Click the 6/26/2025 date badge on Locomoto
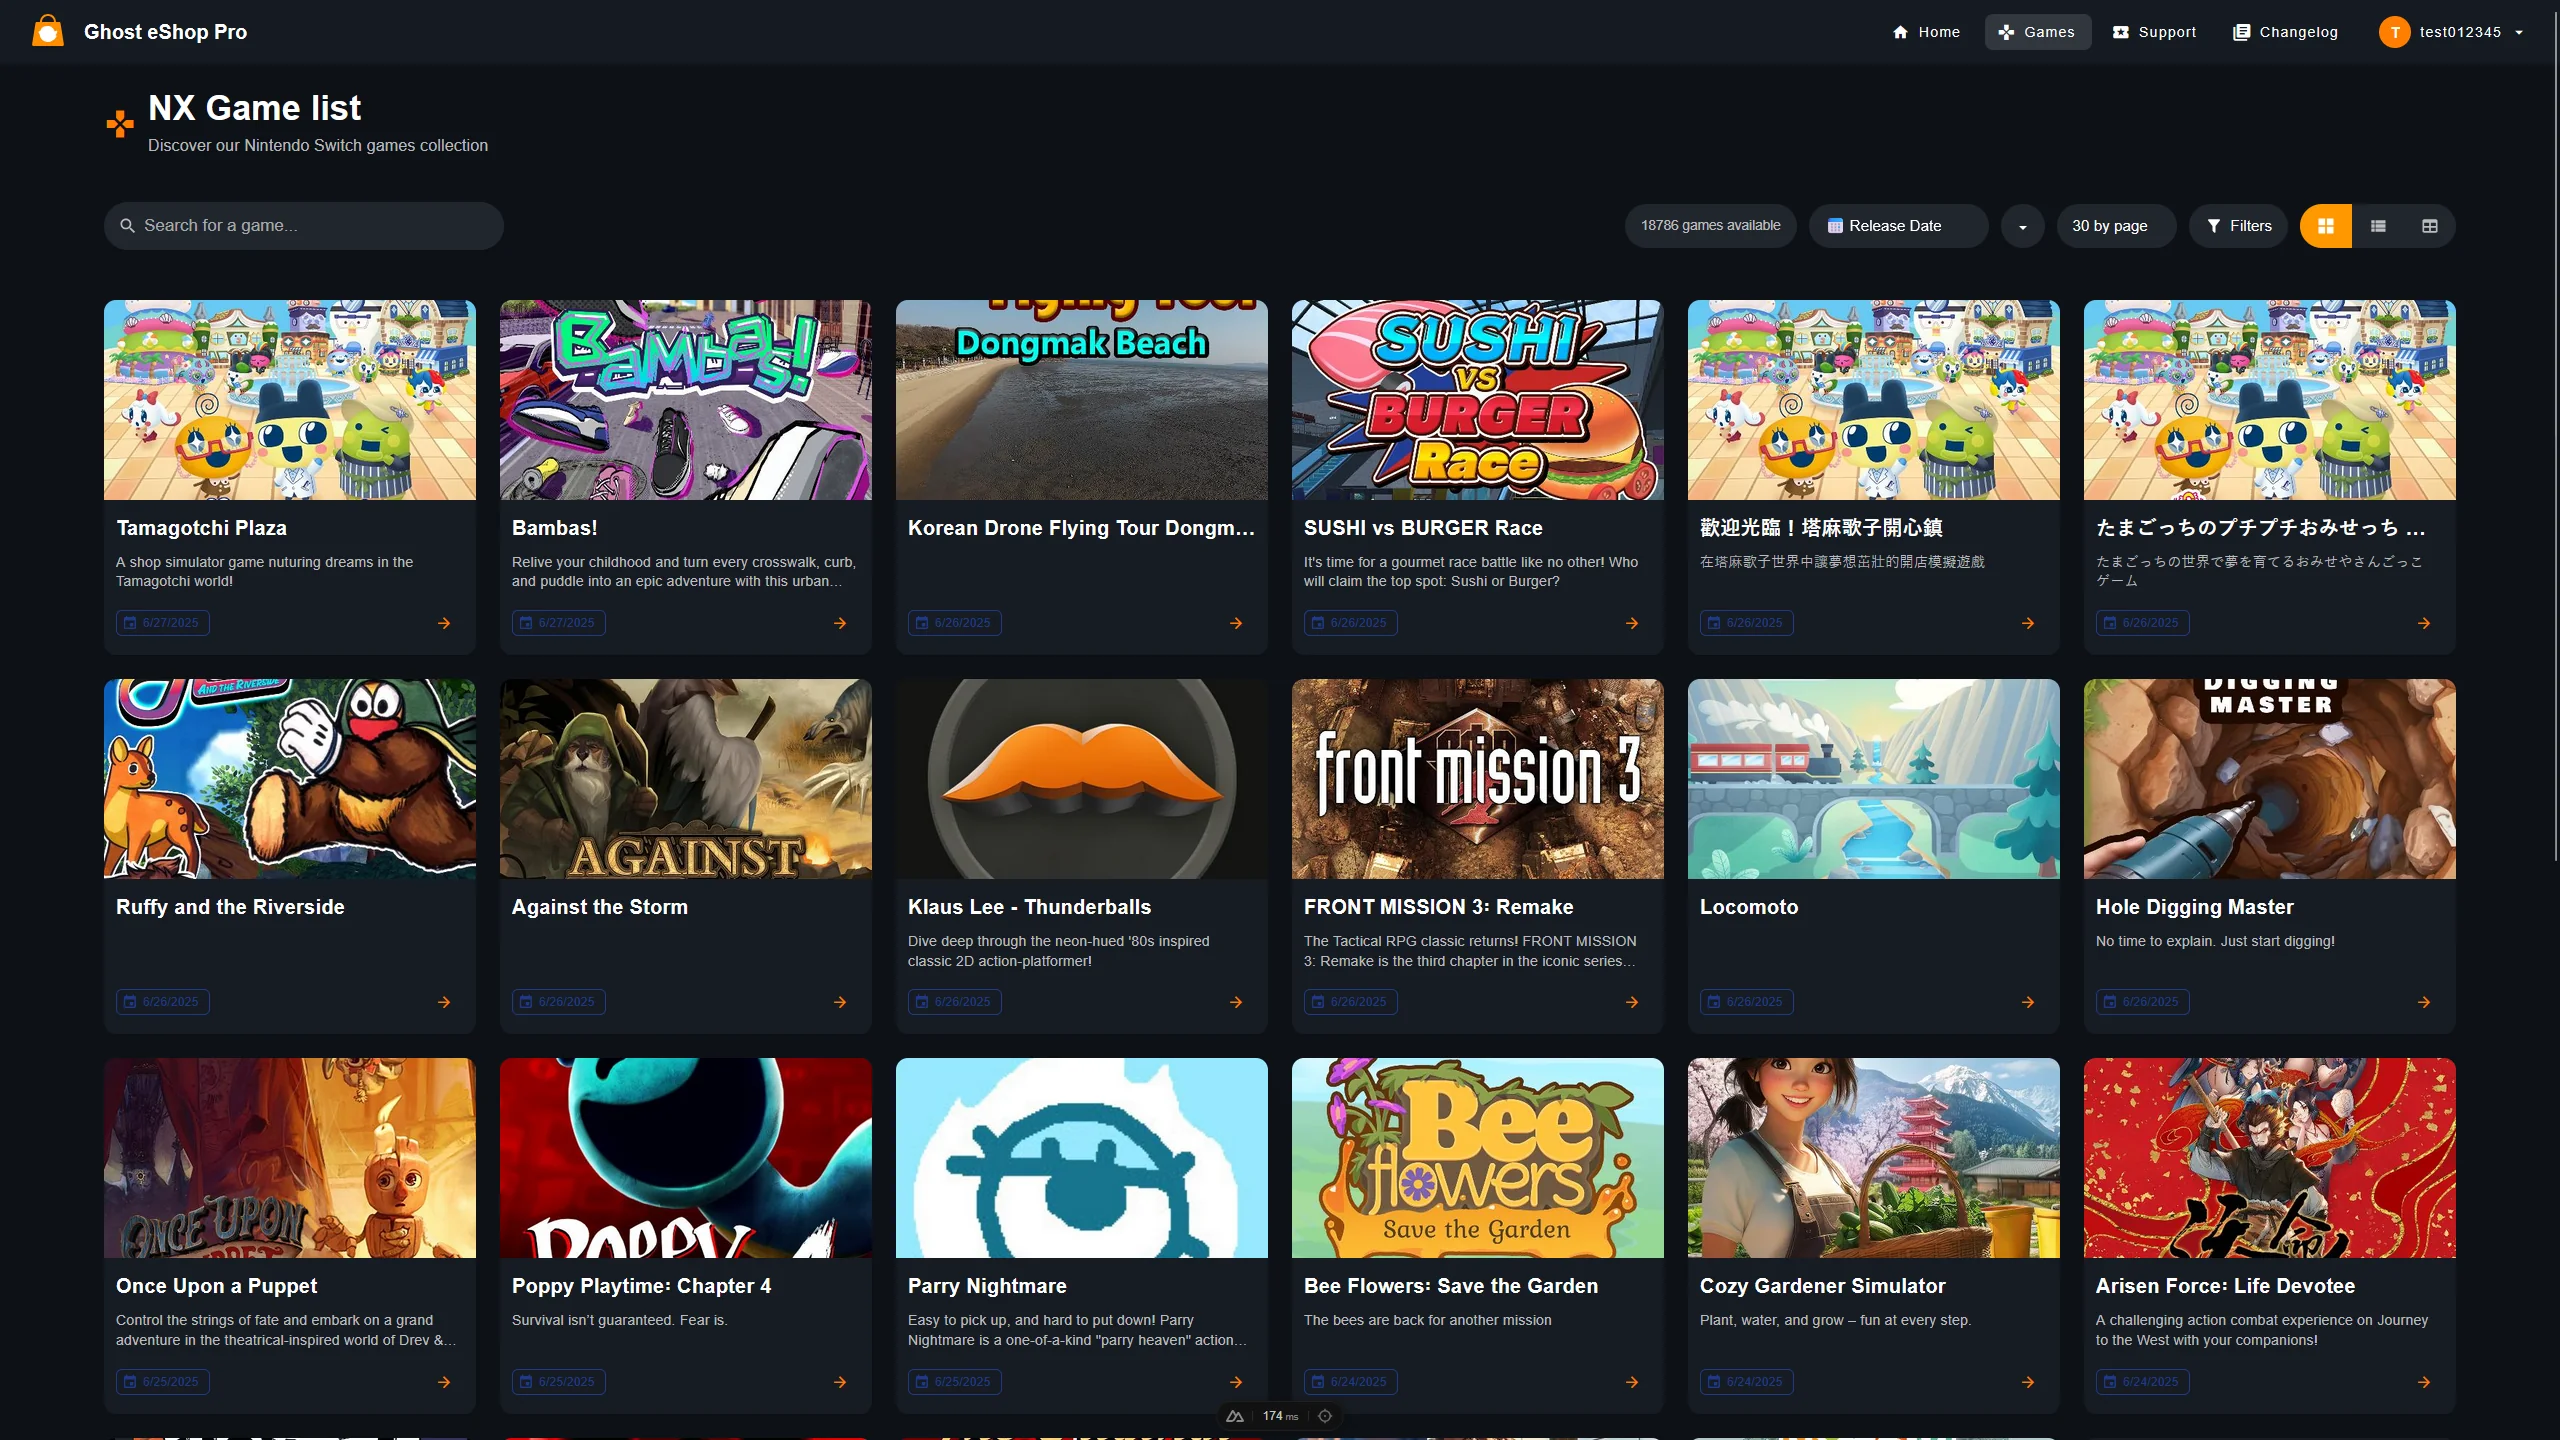The width and height of the screenshot is (2560, 1440). click(1747, 1002)
